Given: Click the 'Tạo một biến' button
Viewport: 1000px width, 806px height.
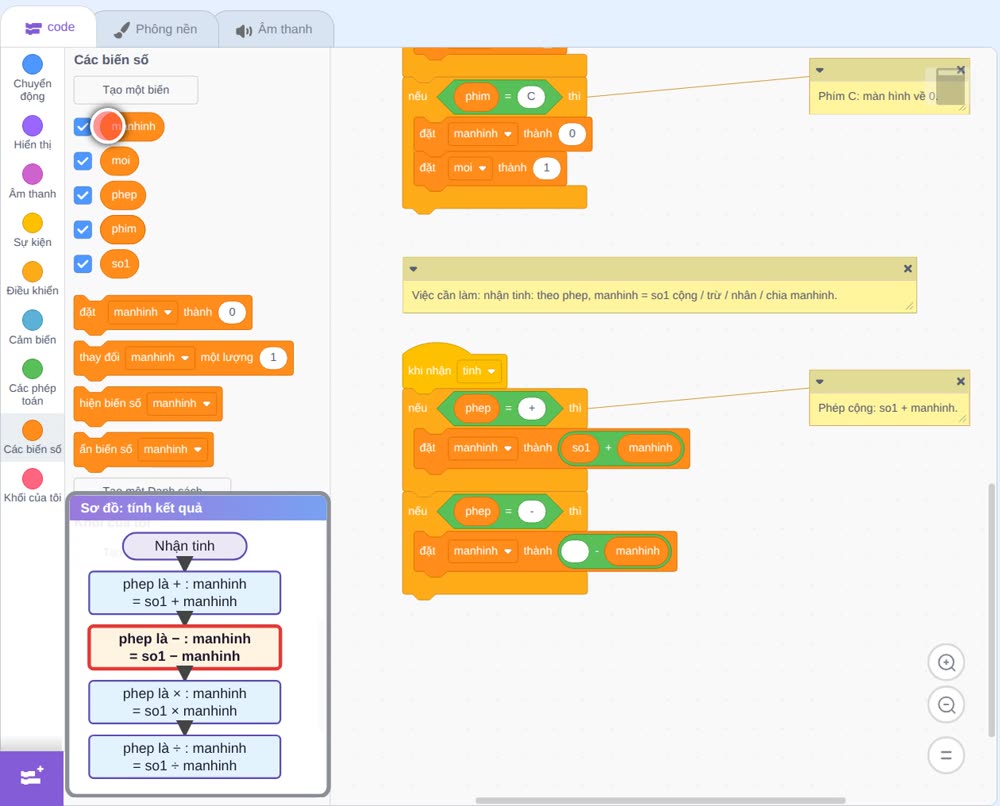Looking at the screenshot, I should pos(136,90).
